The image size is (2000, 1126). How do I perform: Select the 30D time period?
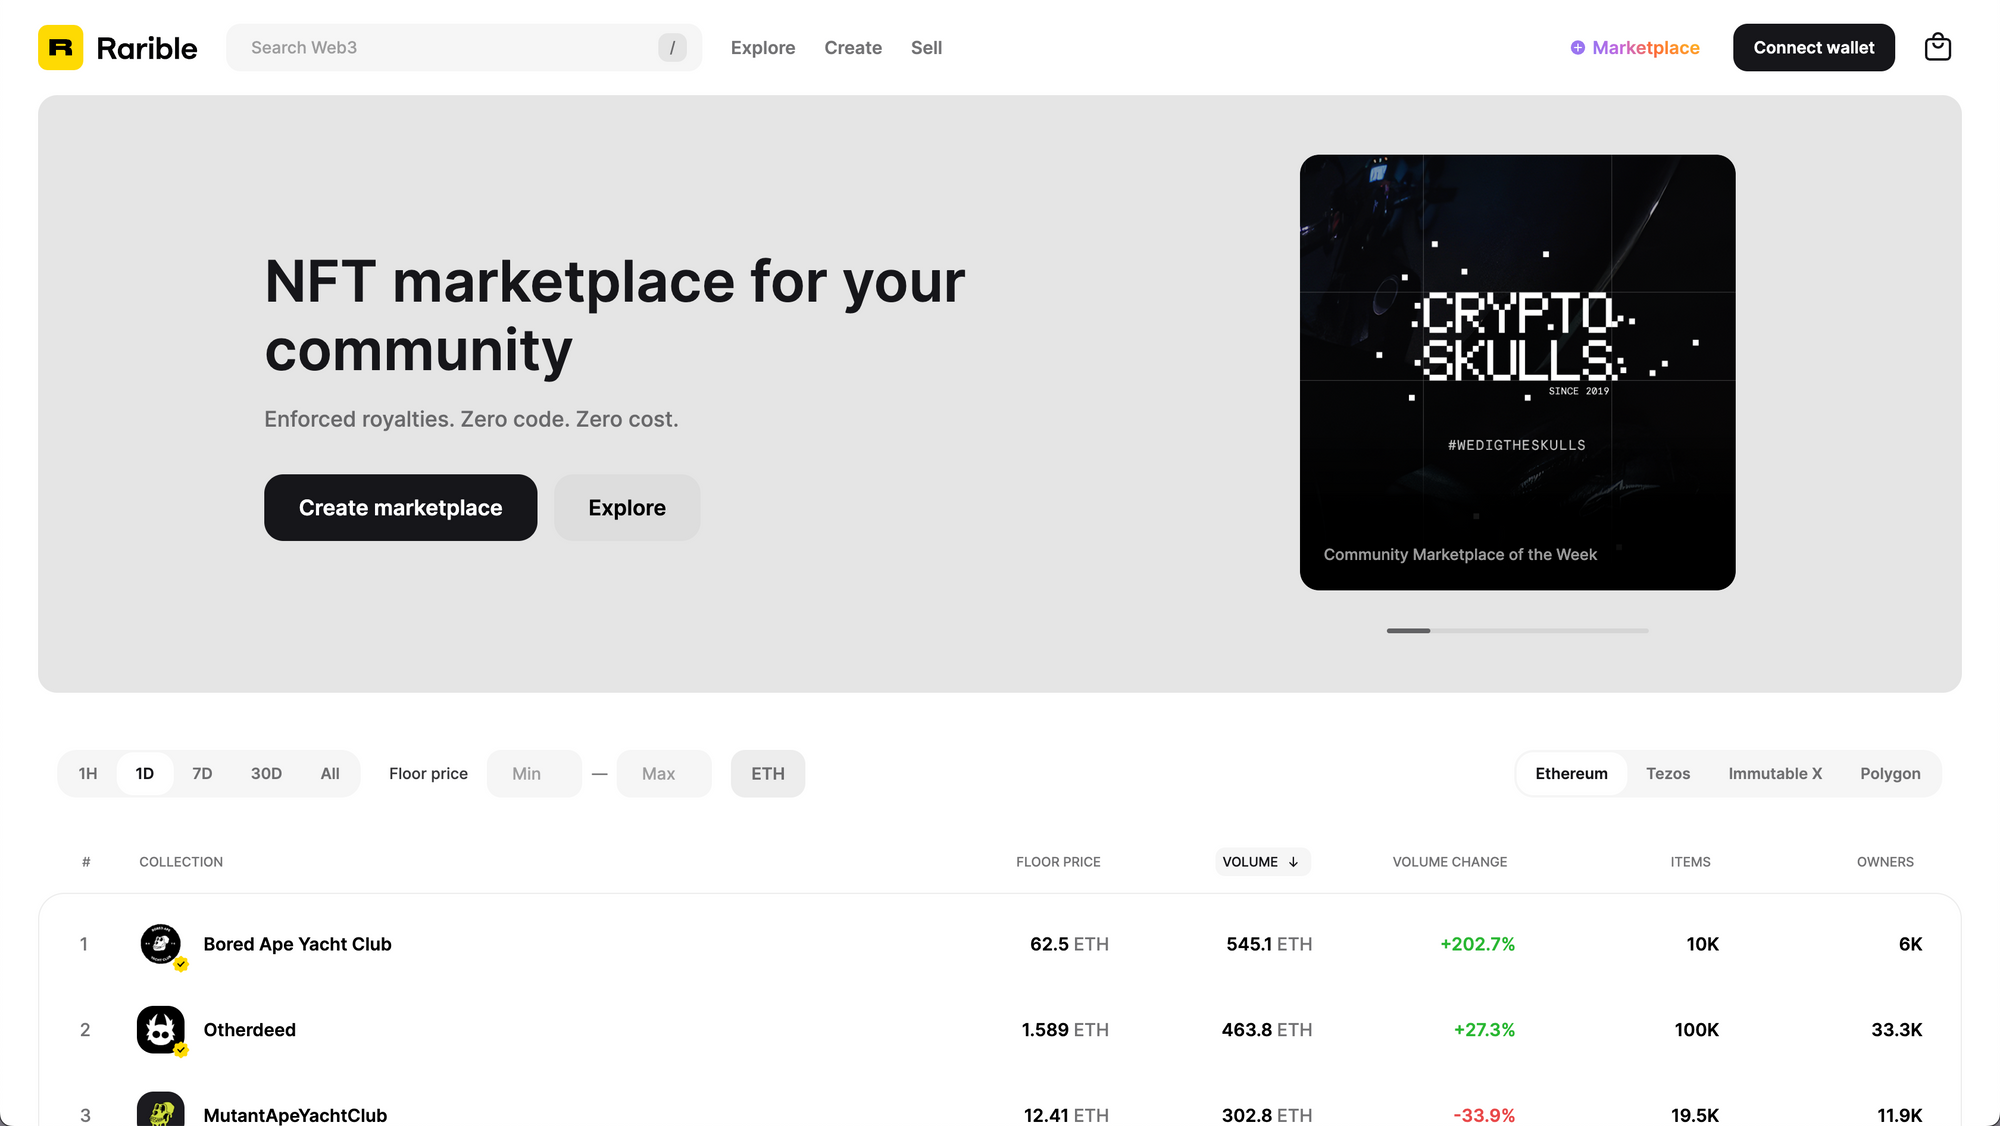click(x=266, y=774)
